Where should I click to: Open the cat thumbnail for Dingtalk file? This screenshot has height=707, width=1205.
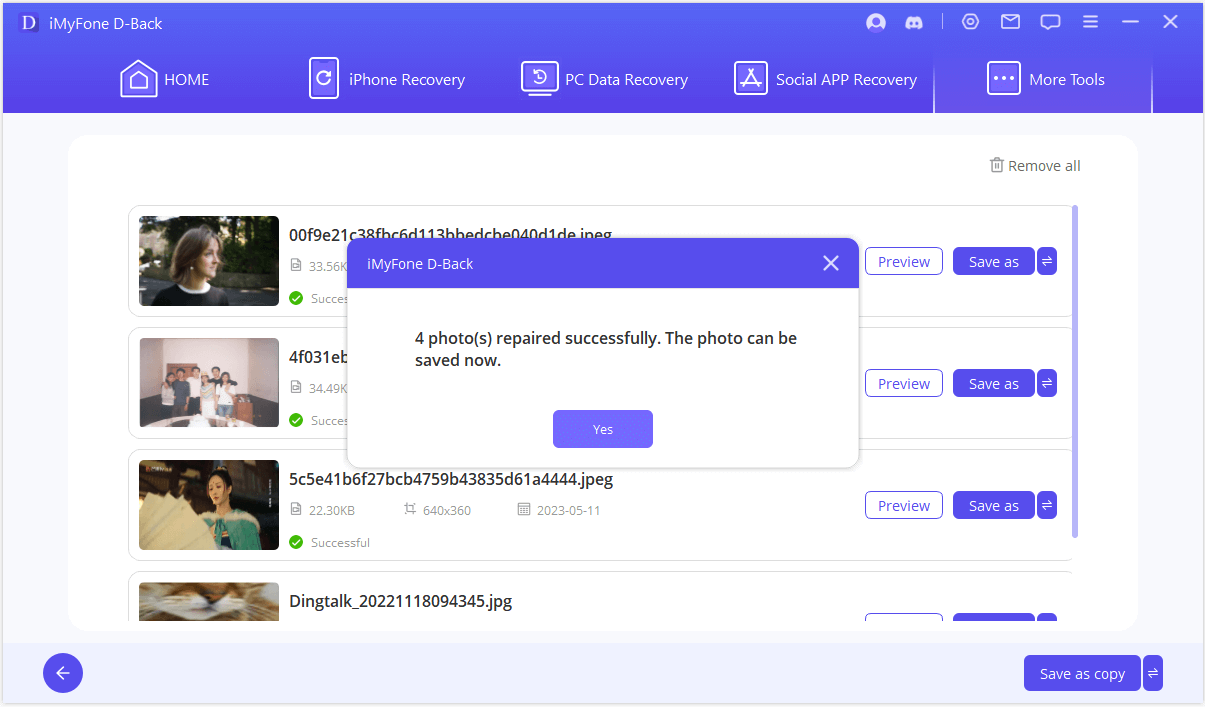point(209,602)
